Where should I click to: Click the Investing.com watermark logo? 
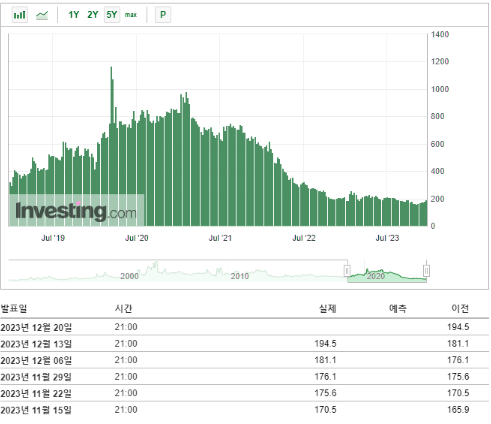76,211
